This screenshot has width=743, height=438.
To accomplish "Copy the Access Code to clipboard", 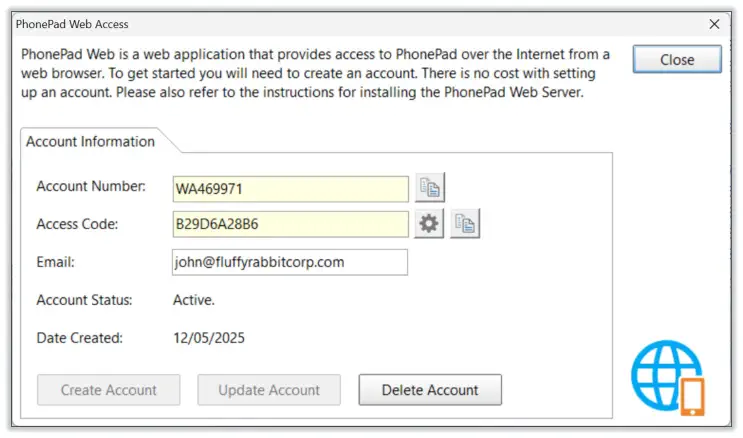I will coord(465,223).
